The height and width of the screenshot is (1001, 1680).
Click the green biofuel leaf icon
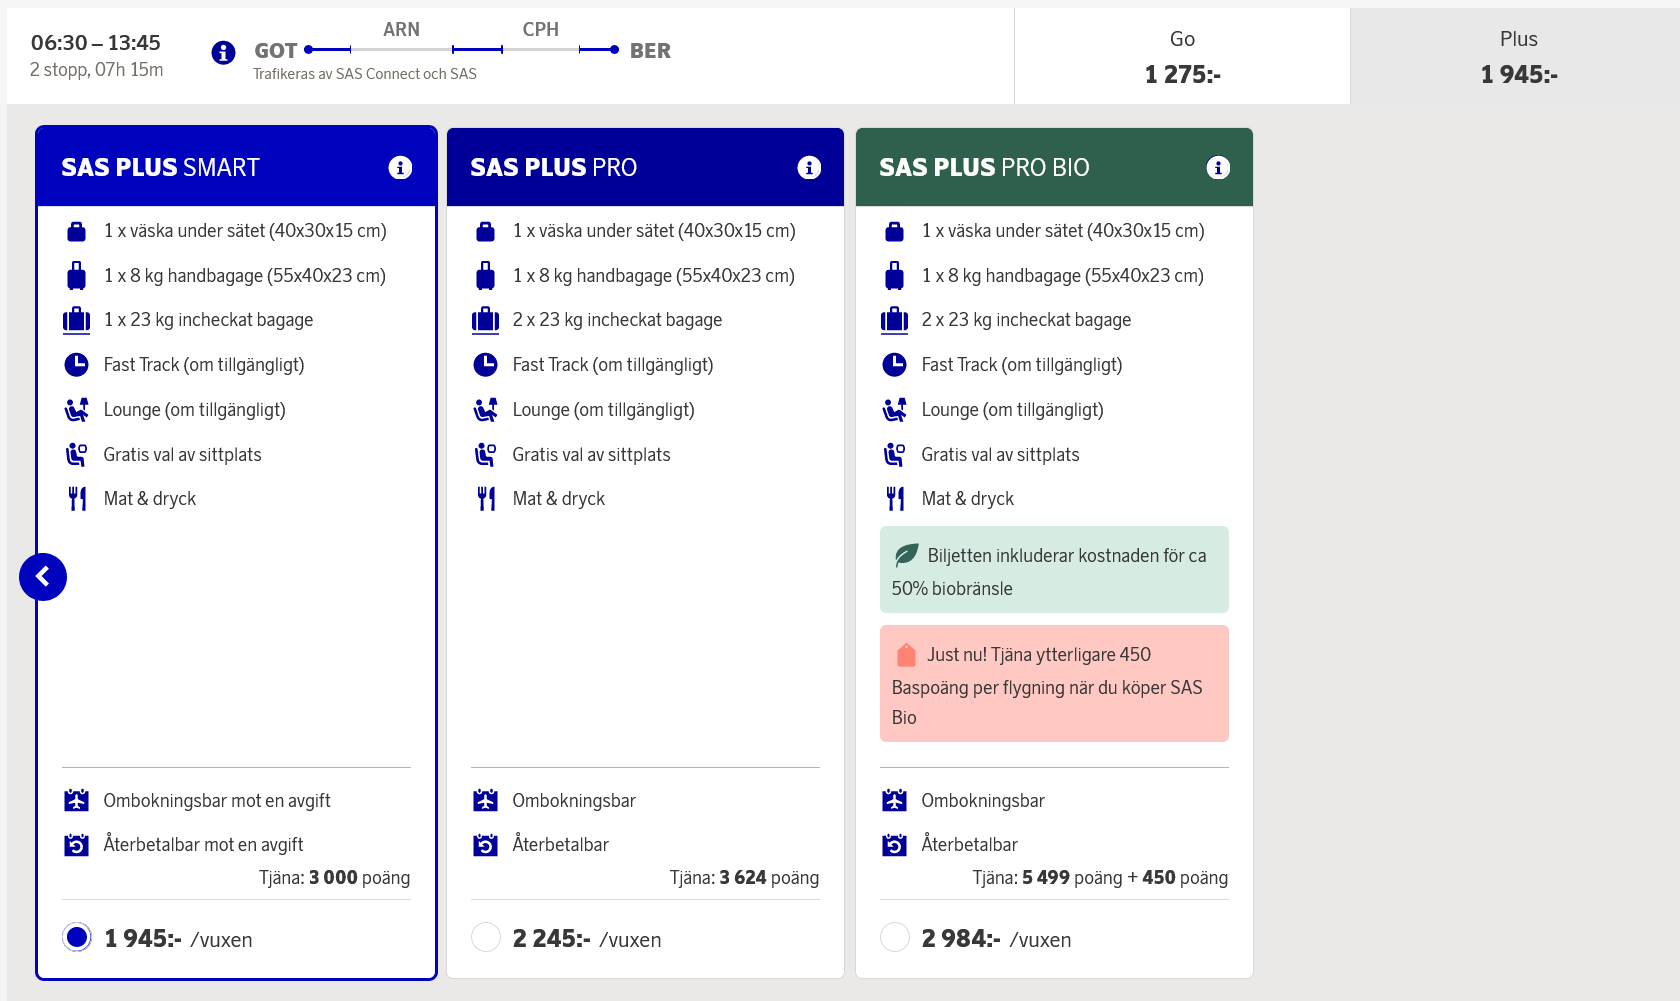coord(906,555)
